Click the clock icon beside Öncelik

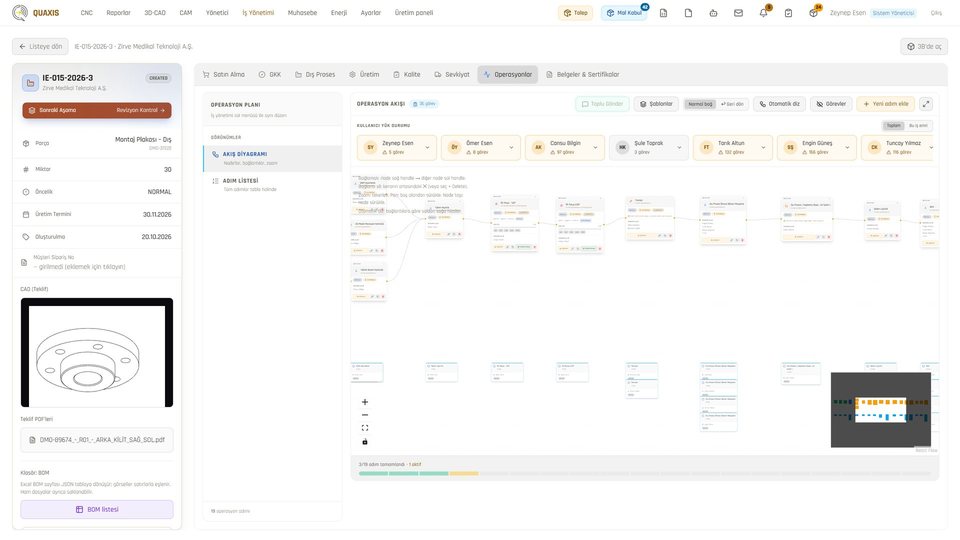[26, 192]
